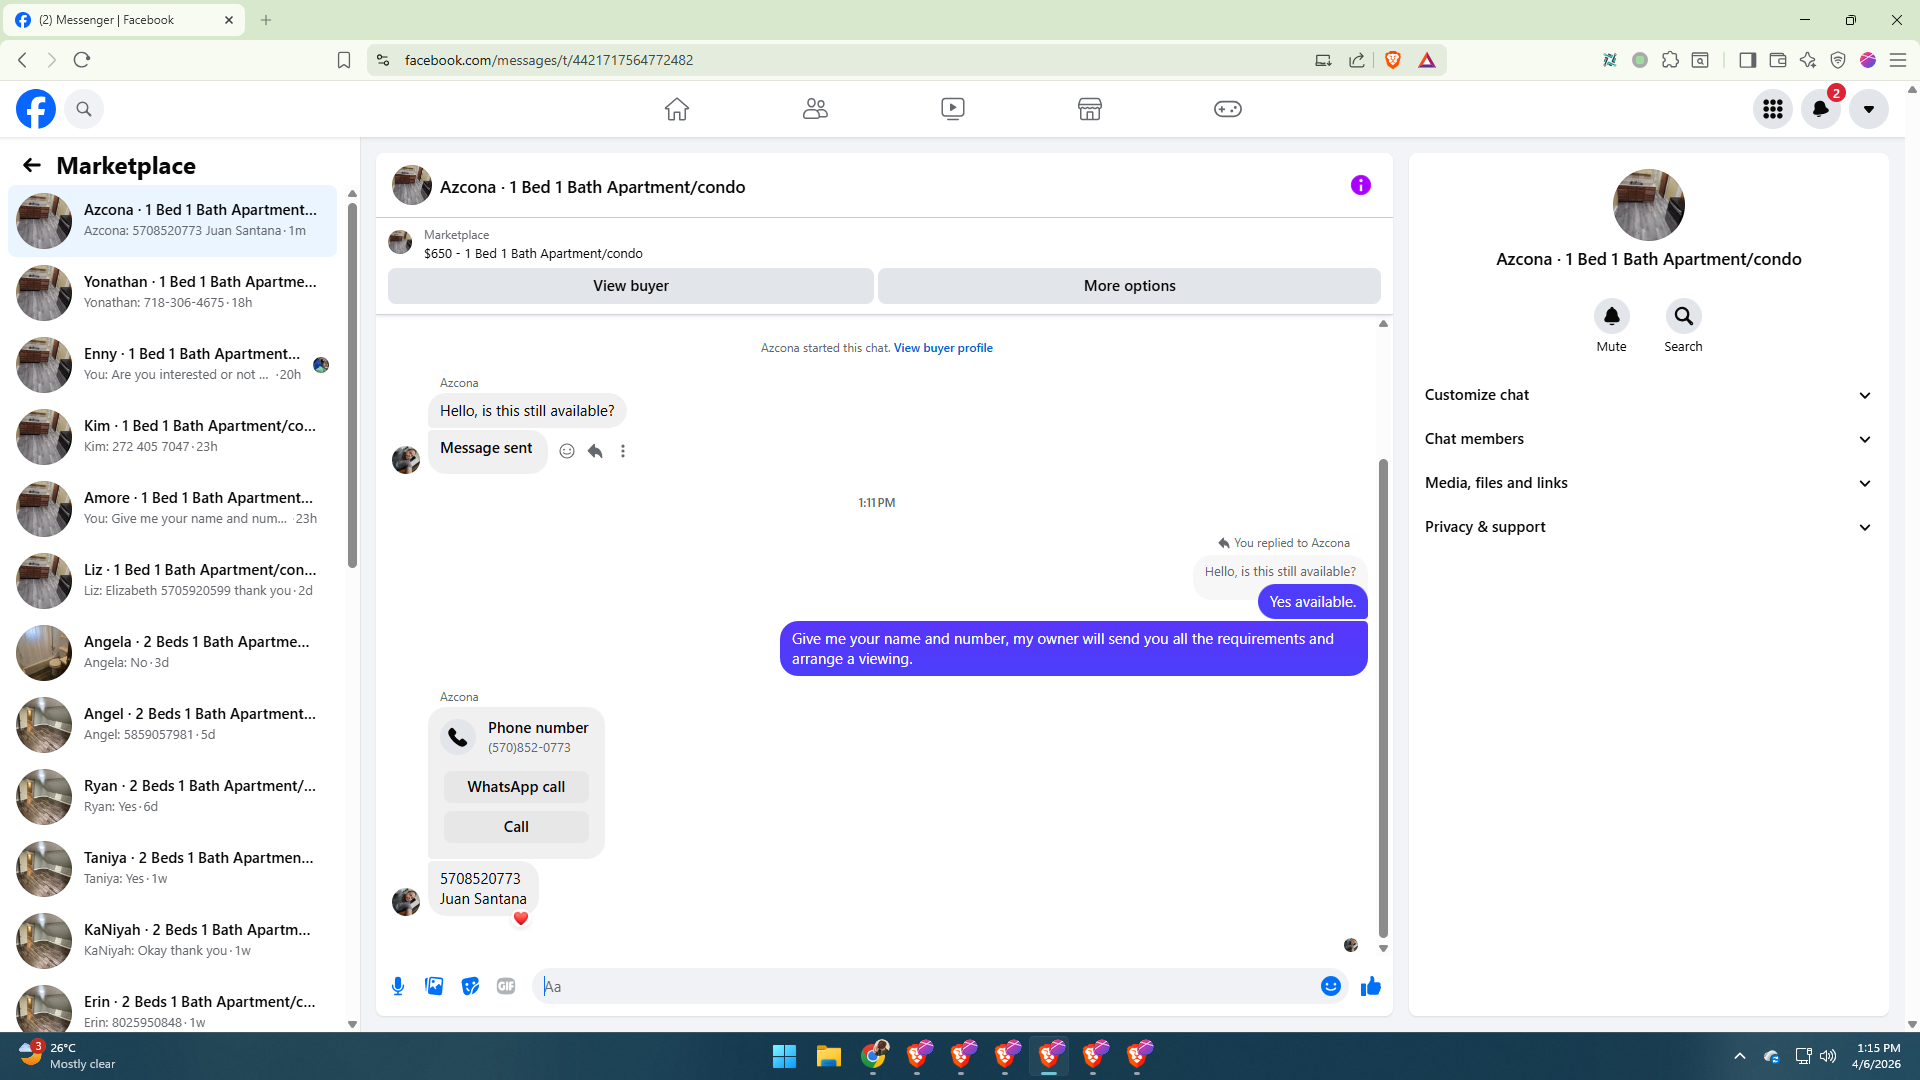Screen dimensions: 1920x1080
Task: Reload the browser page
Action: (x=82, y=60)
